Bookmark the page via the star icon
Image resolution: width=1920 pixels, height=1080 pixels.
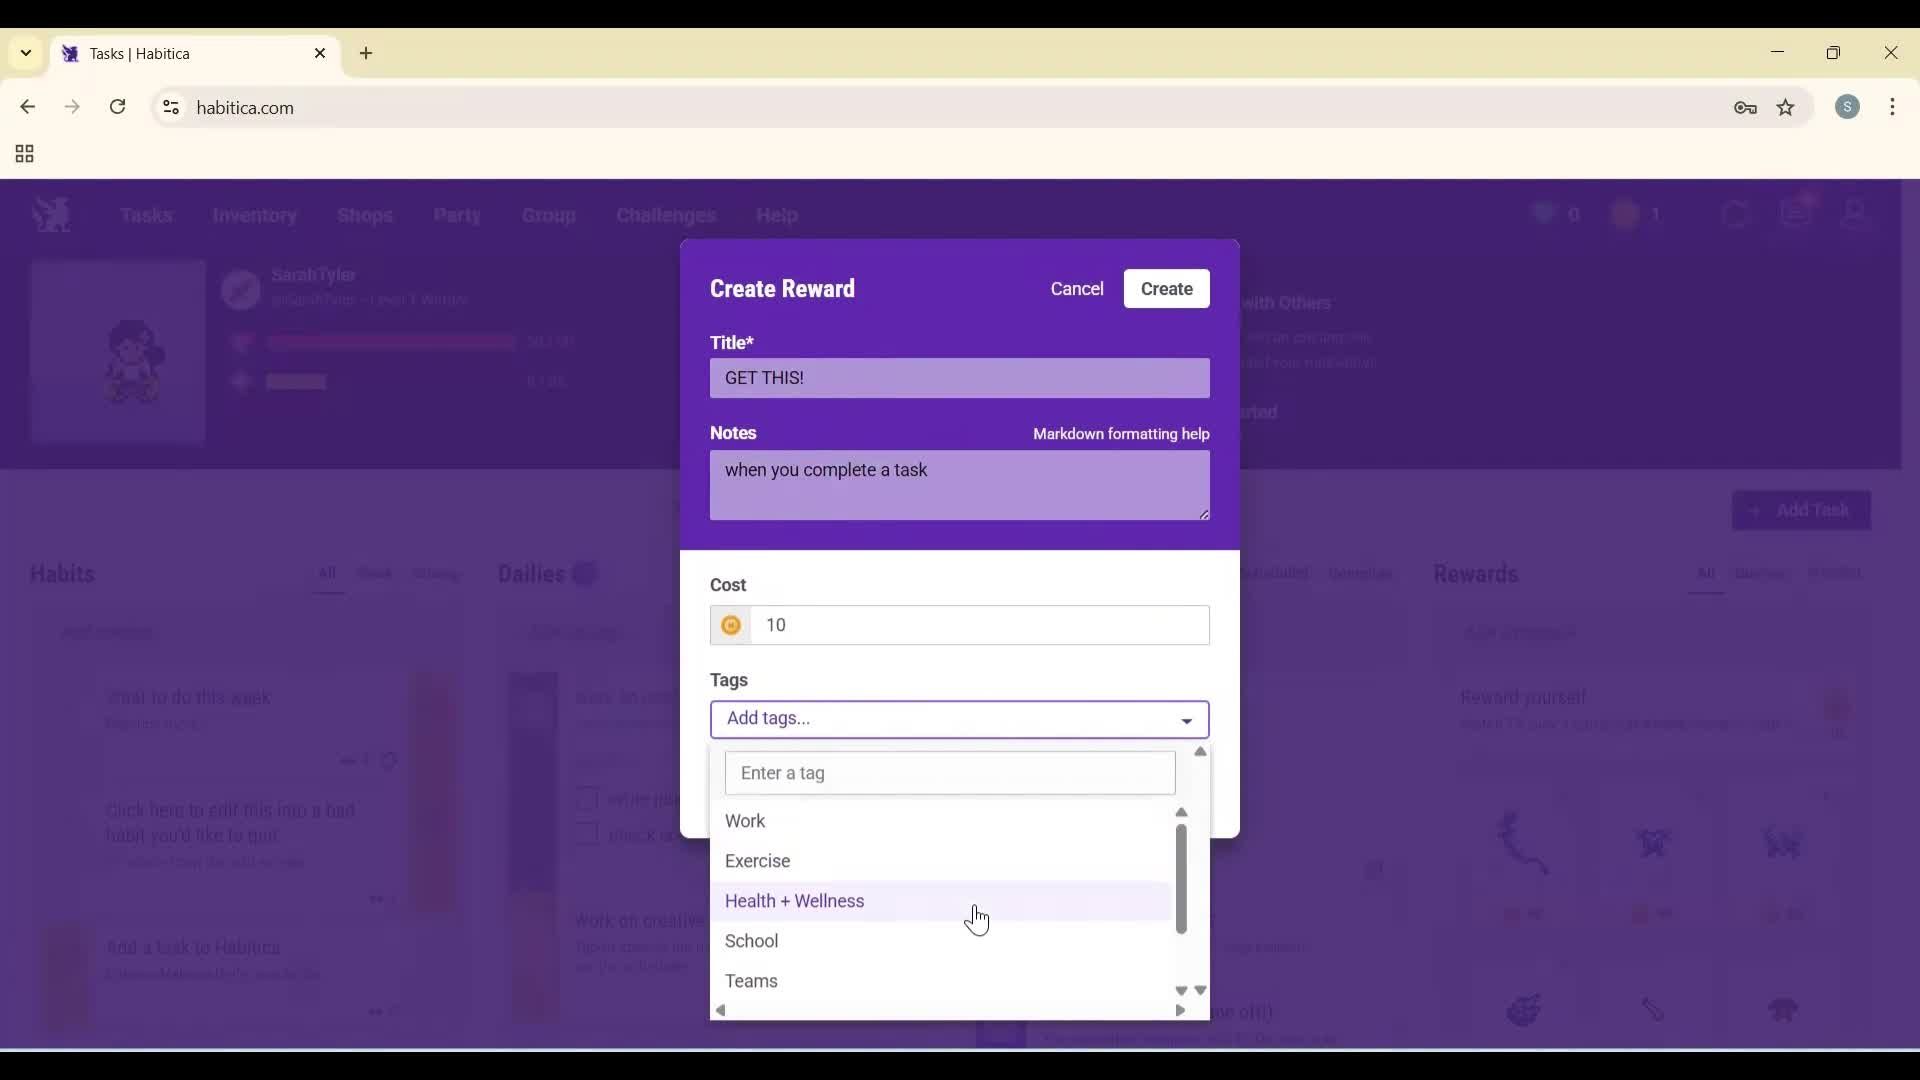click(1787, 108)
